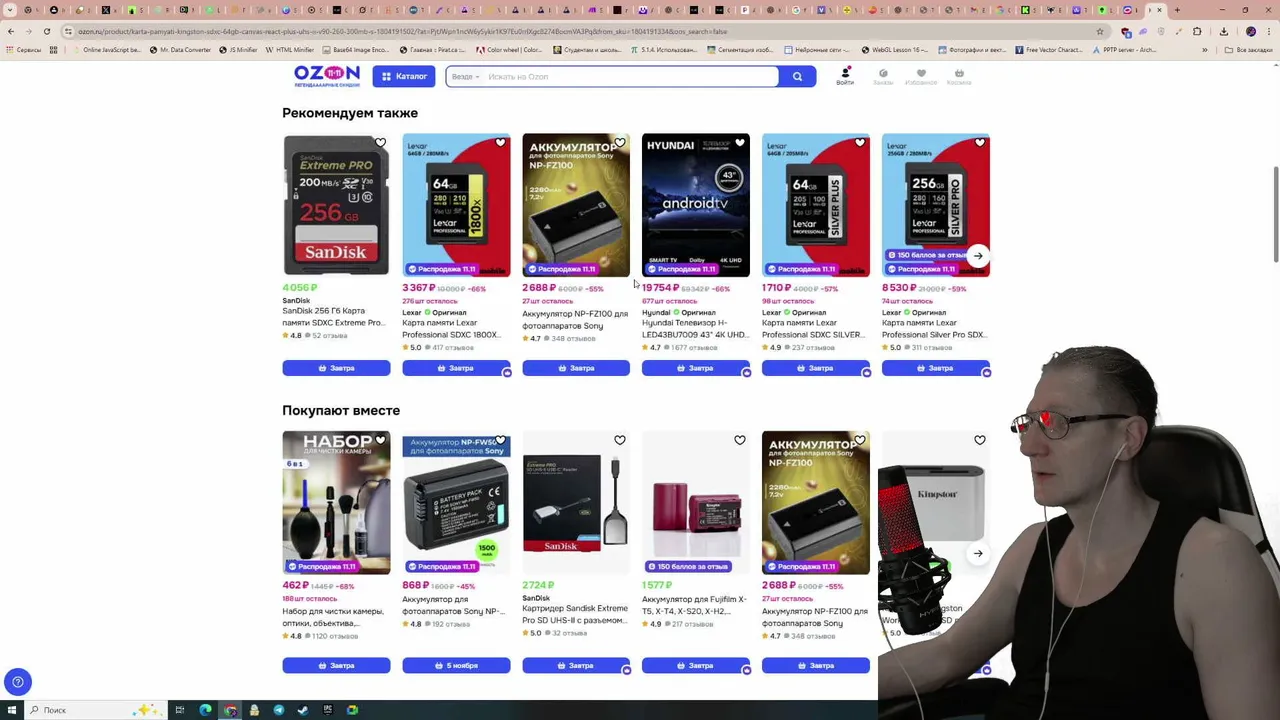The image size is (1280, 720).
Task: Open the Заказы orders icon
Action: (883, 76)
